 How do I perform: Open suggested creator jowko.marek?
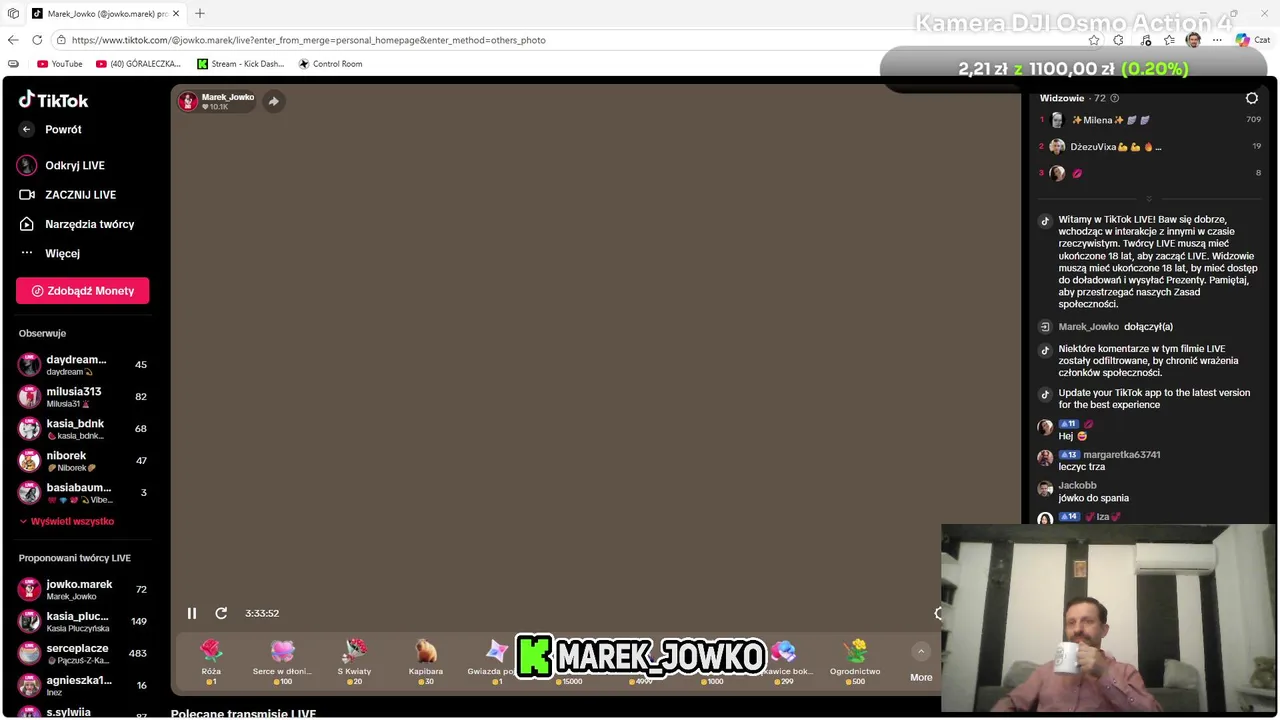pyautogui.click(x=83, y=590)
